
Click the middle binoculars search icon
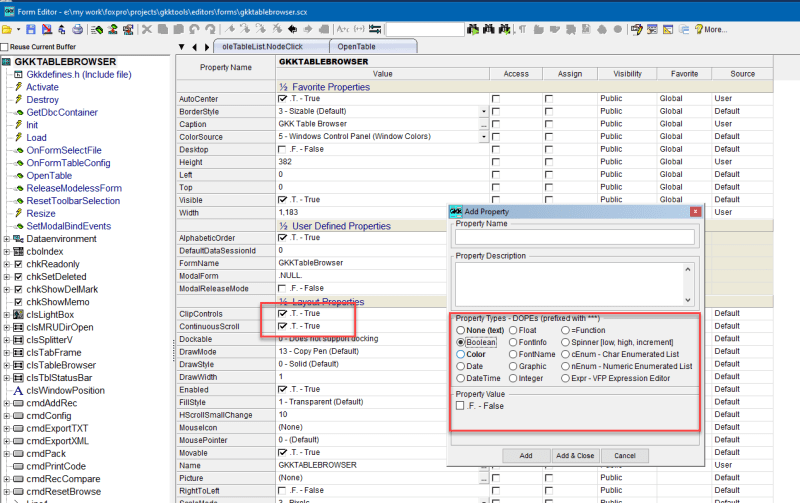point(489,30)
